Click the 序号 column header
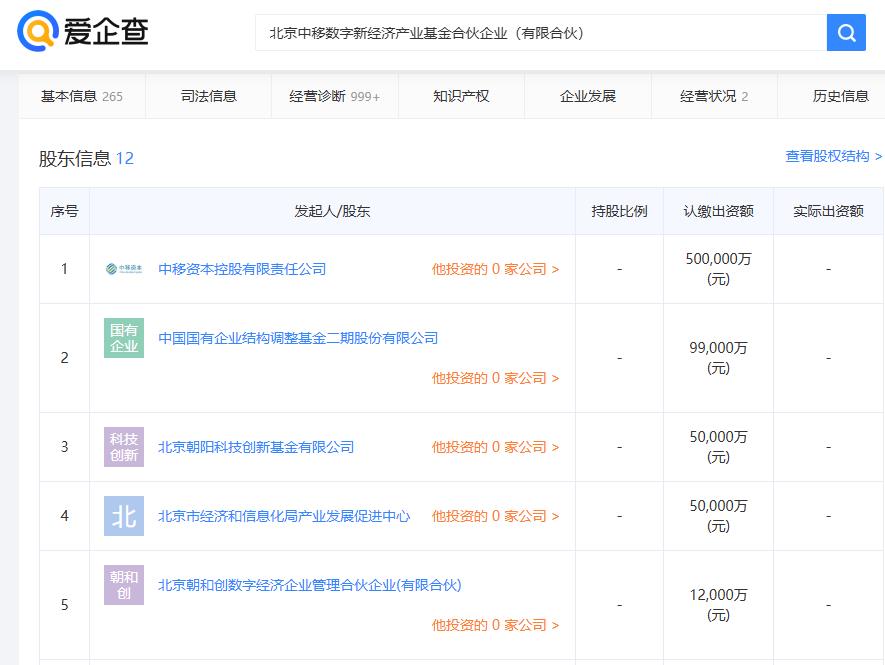The width and height of the screenshot is (885, 665). tap(64, 211)
